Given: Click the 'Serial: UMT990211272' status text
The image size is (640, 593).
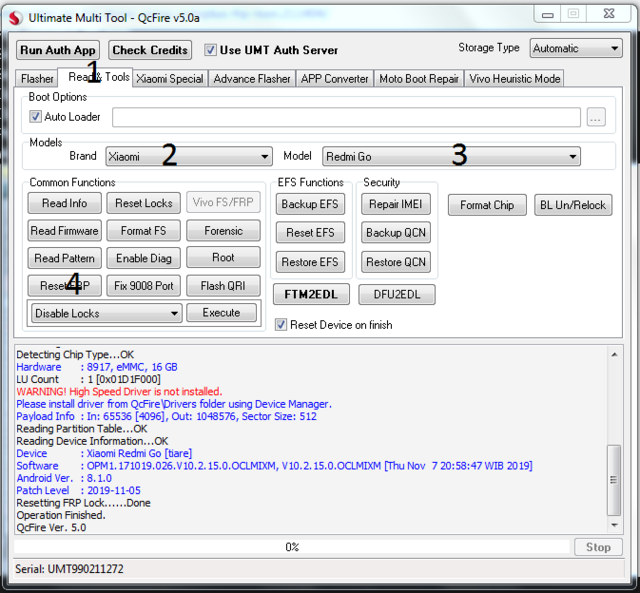Looking at the screenshot, I should [69, 569].
